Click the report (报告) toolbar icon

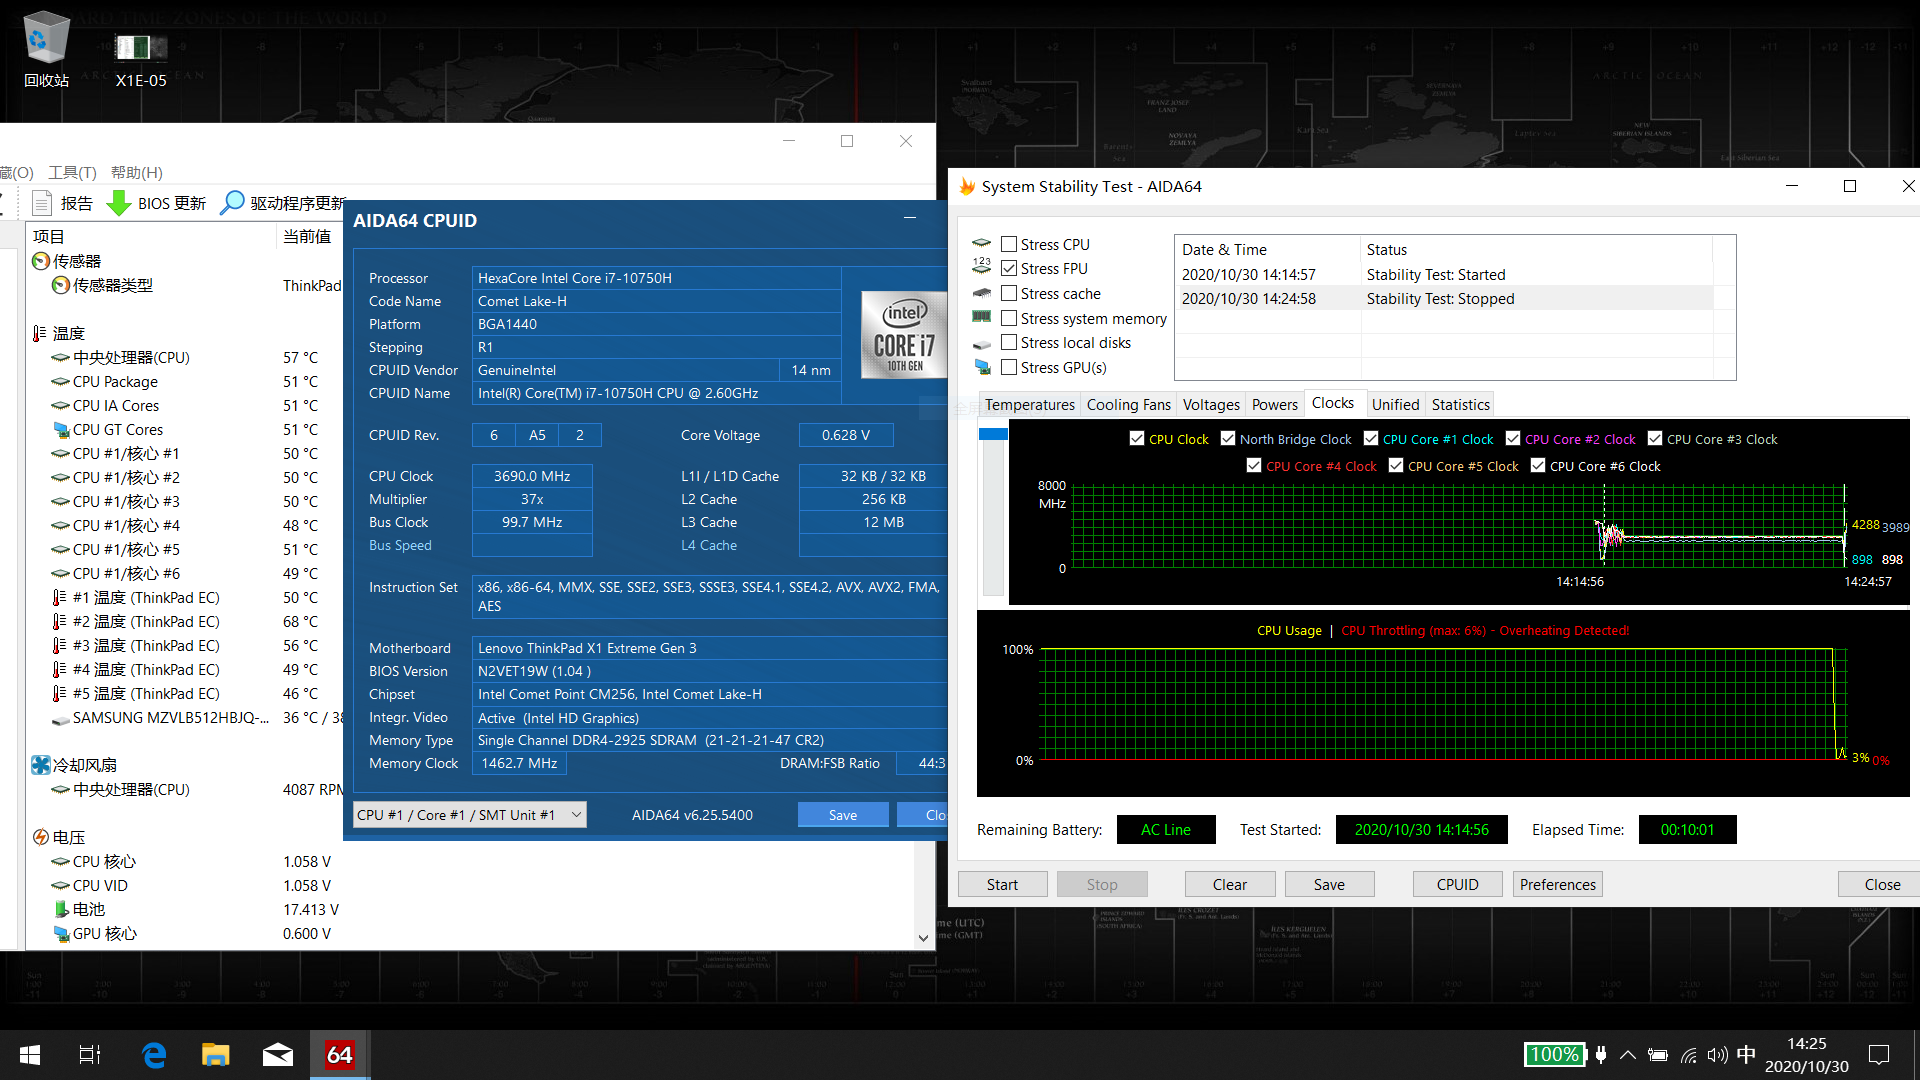coord(42,203)
